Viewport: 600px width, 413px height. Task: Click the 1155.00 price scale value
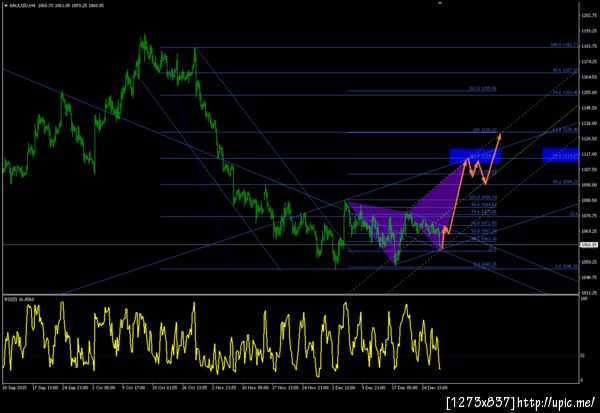pyautogui.click(x=589, y=92)
